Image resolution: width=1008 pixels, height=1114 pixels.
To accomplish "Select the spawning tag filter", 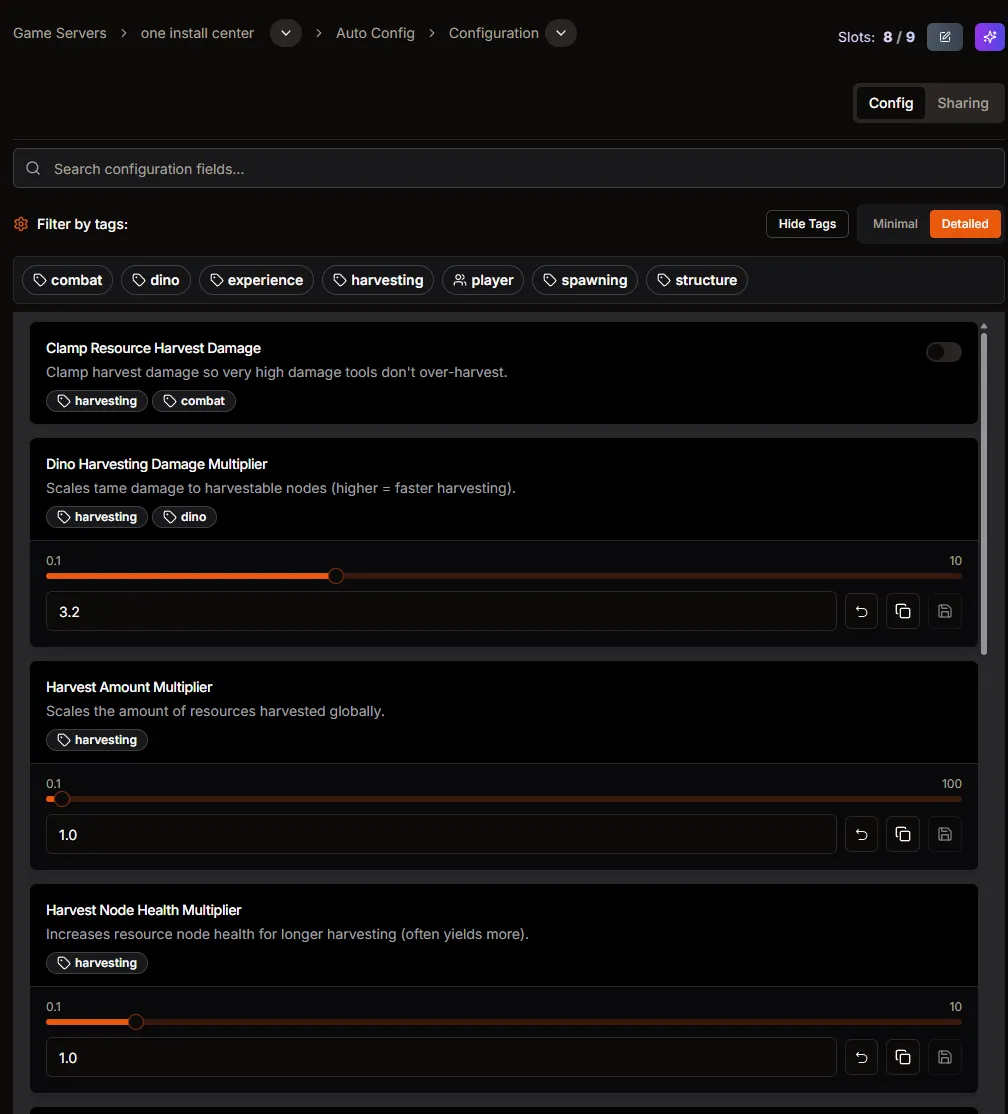I will (x=585, y=280).
